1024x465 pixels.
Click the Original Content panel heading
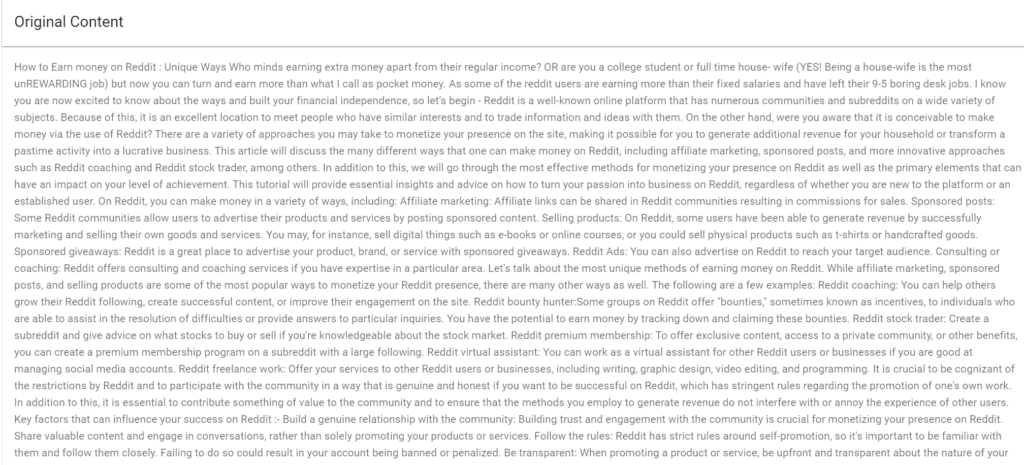coord(69,22)
